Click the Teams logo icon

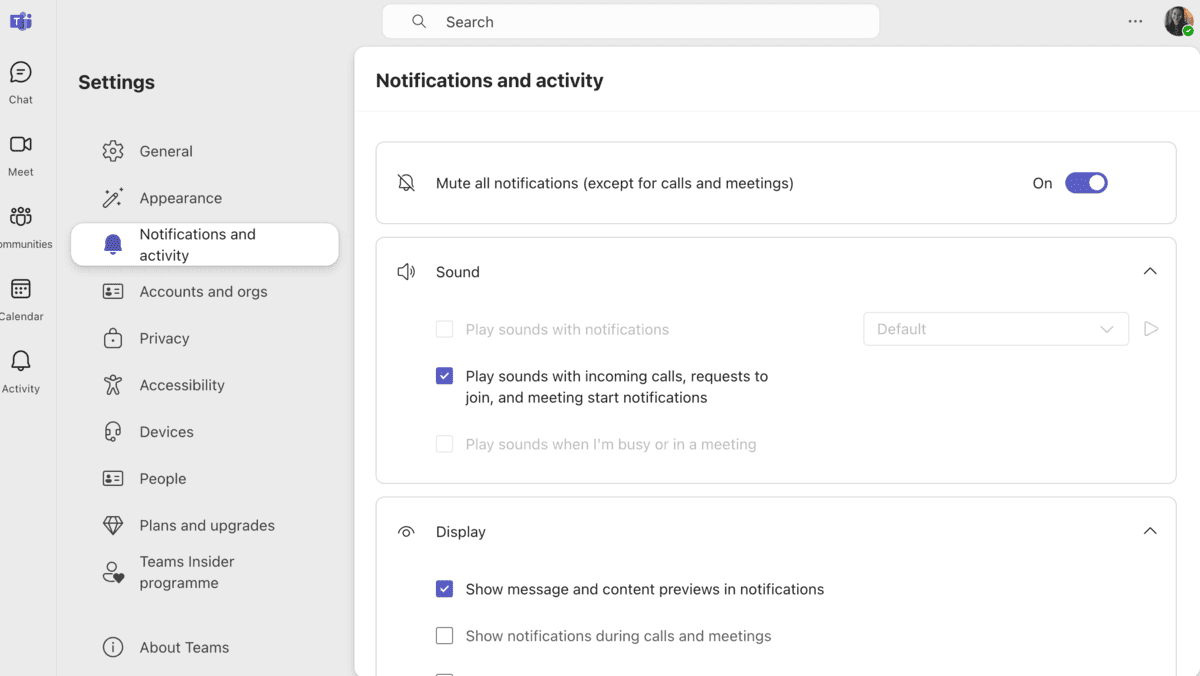click(x=20, y=20)
